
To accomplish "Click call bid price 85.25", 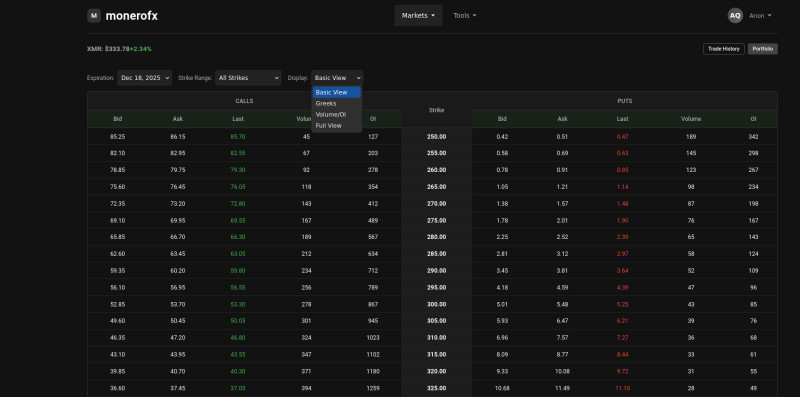I will pos(117,137).
